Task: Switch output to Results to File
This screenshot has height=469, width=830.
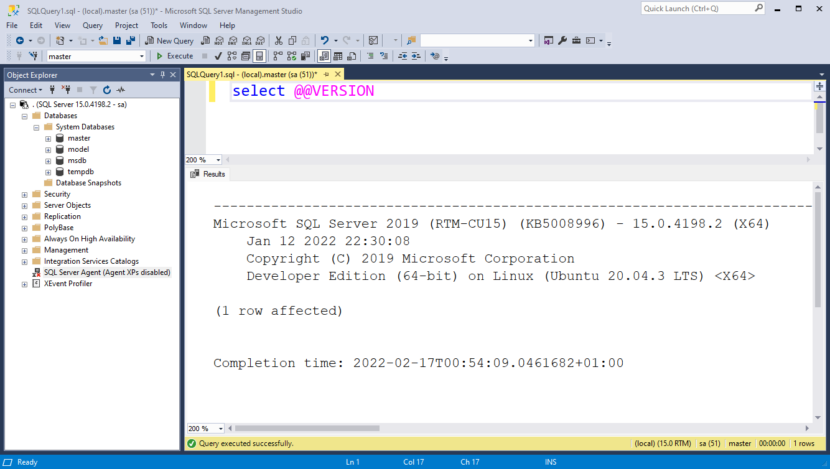Action: (351, 56)
